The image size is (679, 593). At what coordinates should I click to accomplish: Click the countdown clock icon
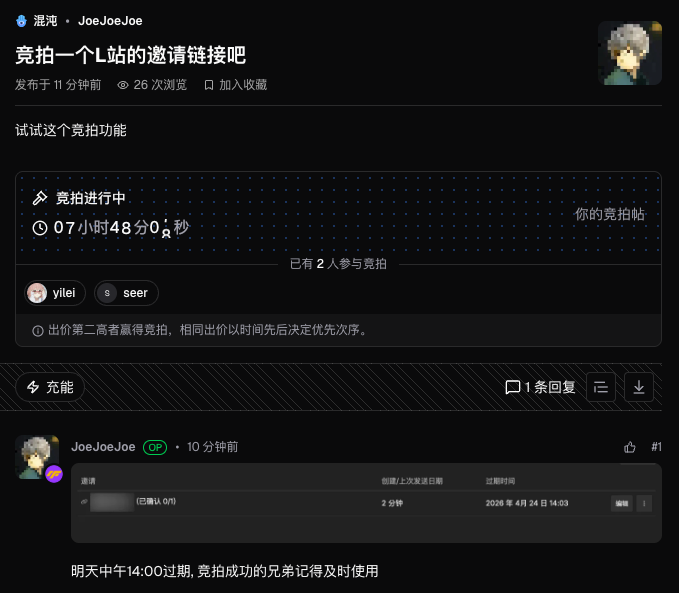pos(40,228)
